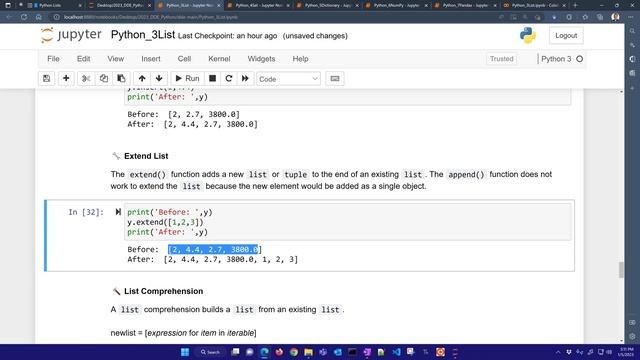Click the In [32] prompt label

point(86,212)
